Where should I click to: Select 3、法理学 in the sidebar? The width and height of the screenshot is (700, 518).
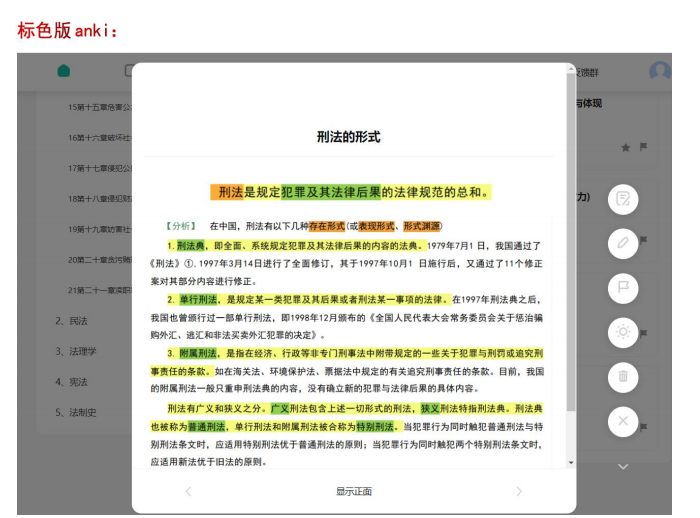(75, 351)
